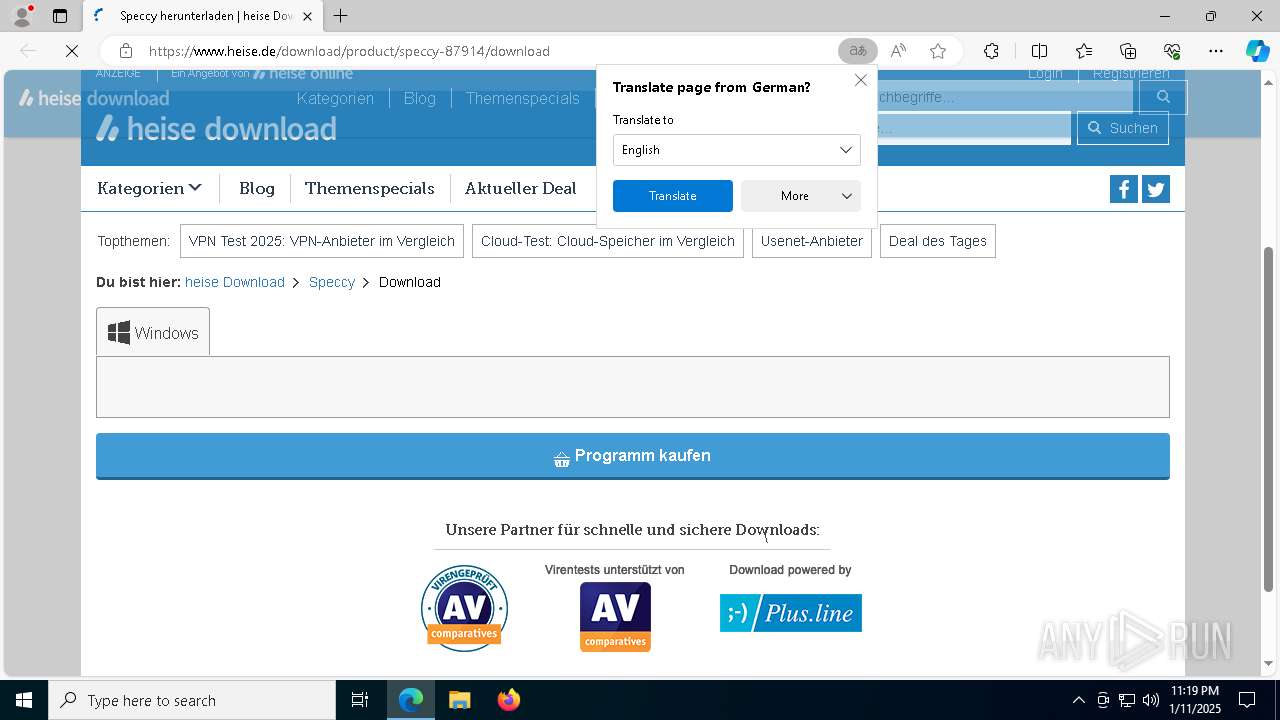Click the Suchen search button
Image resolution: width=1280 pixels, height=720 pixels.
tap(1122, 128)
